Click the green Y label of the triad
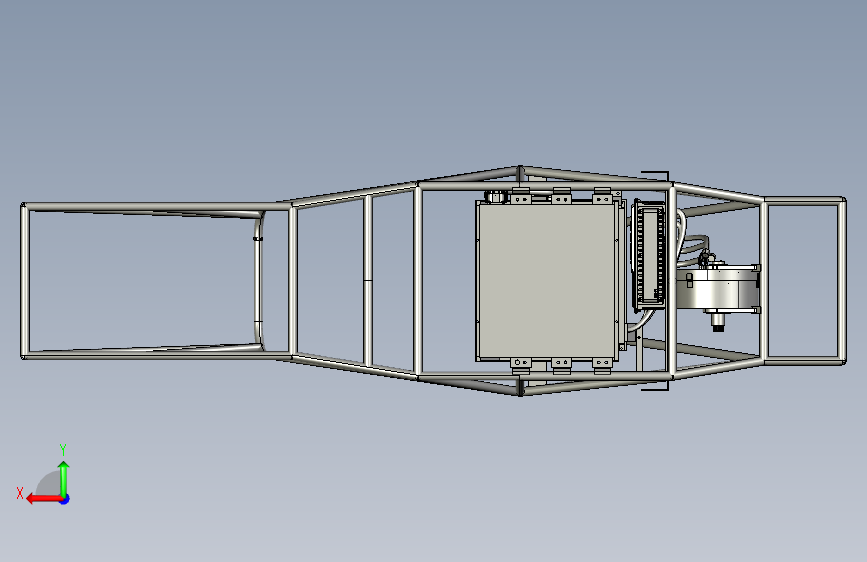The width and height of the screenshot is (867, 562). tap(63, 449)
